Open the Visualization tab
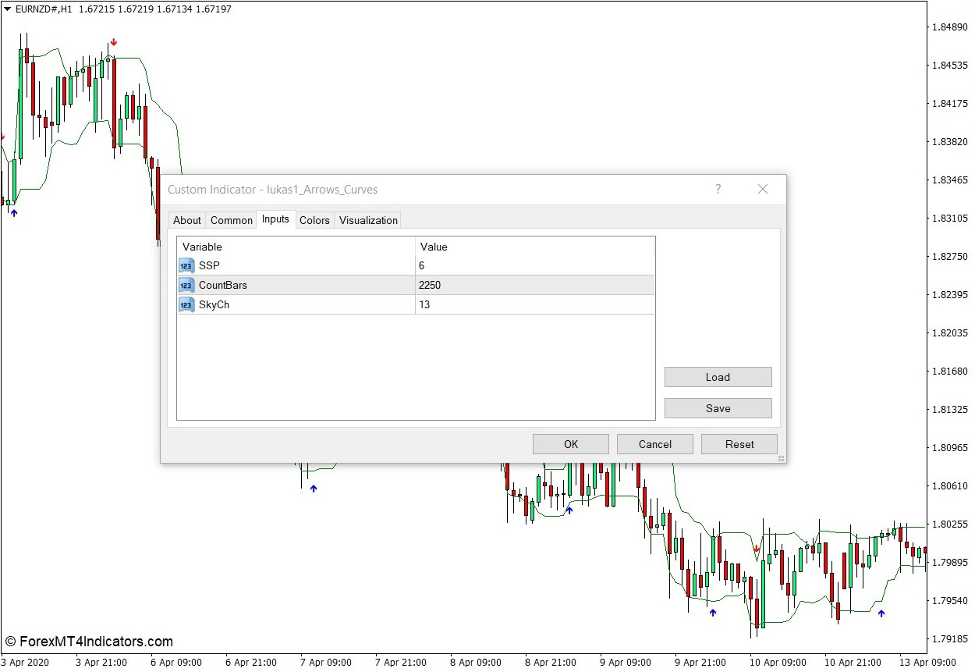 tap(368, 220)
